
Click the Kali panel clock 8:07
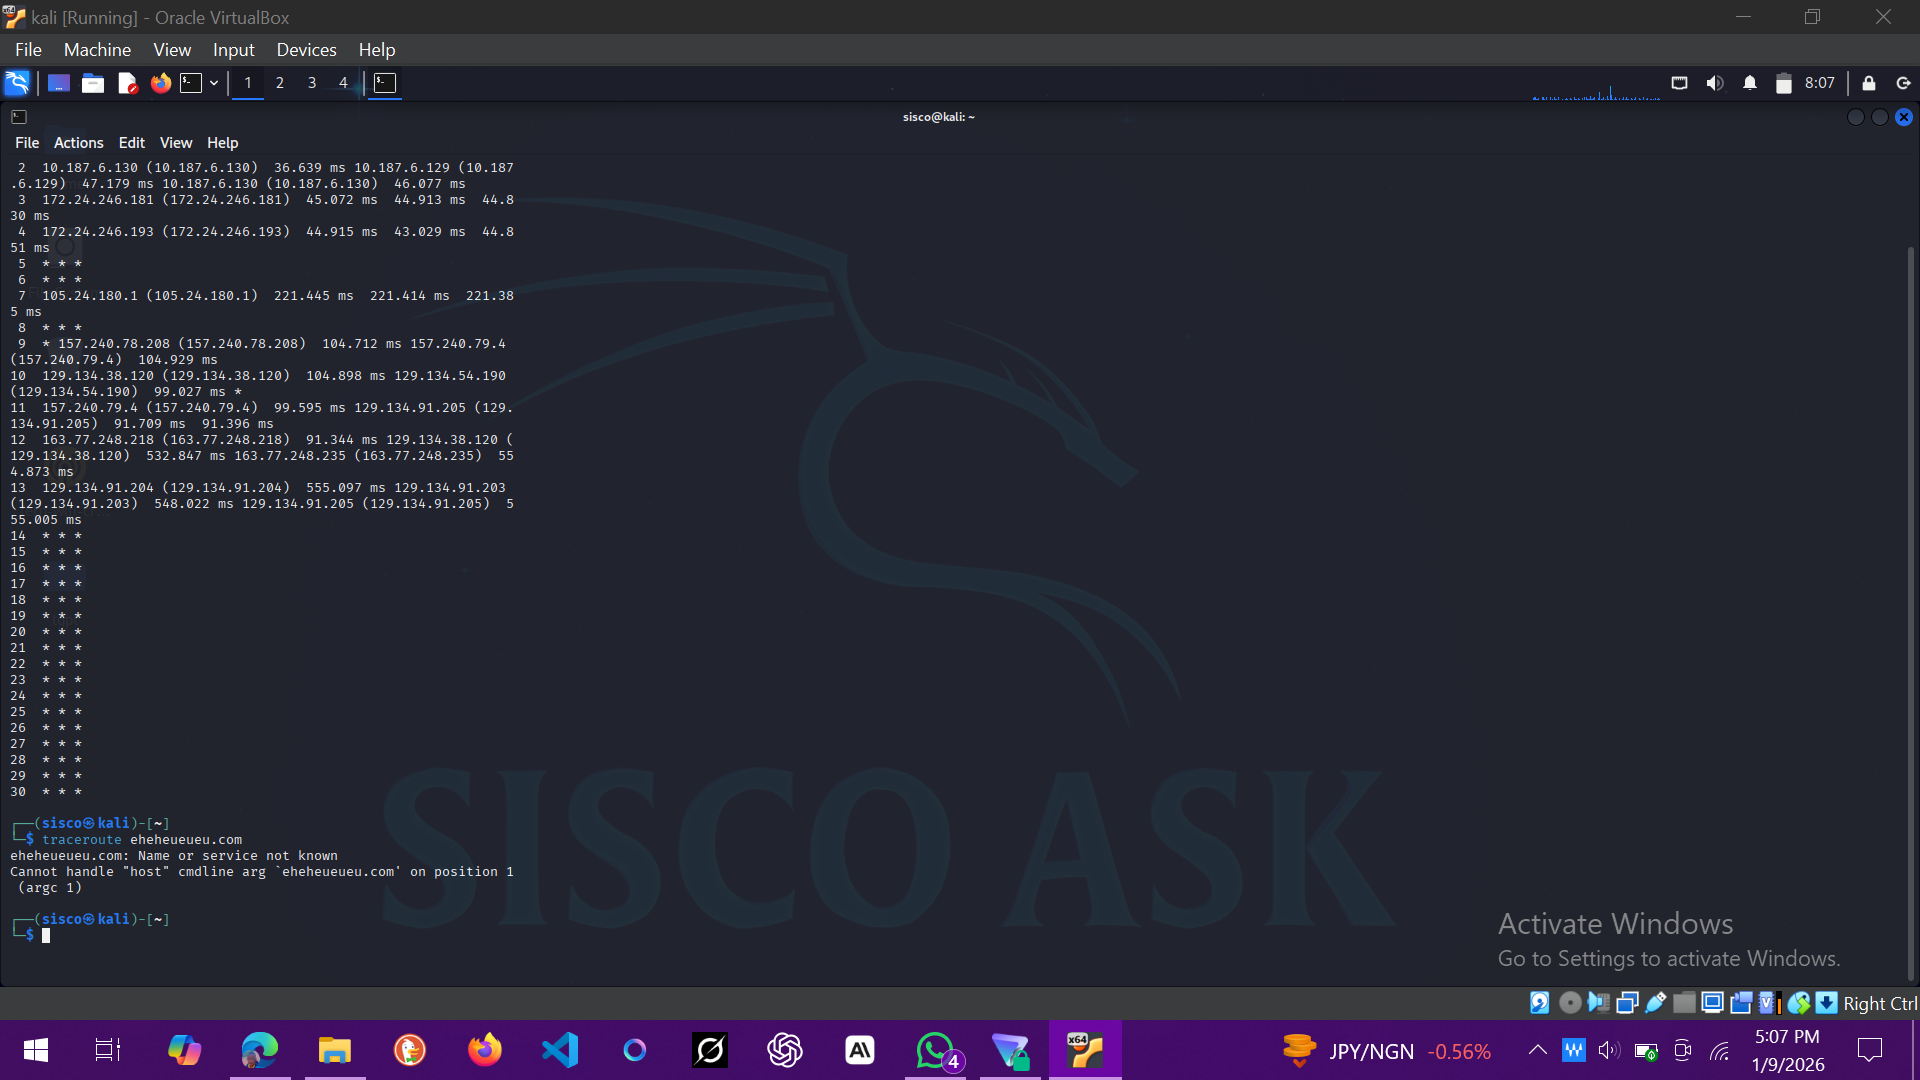coord(1820,83)
